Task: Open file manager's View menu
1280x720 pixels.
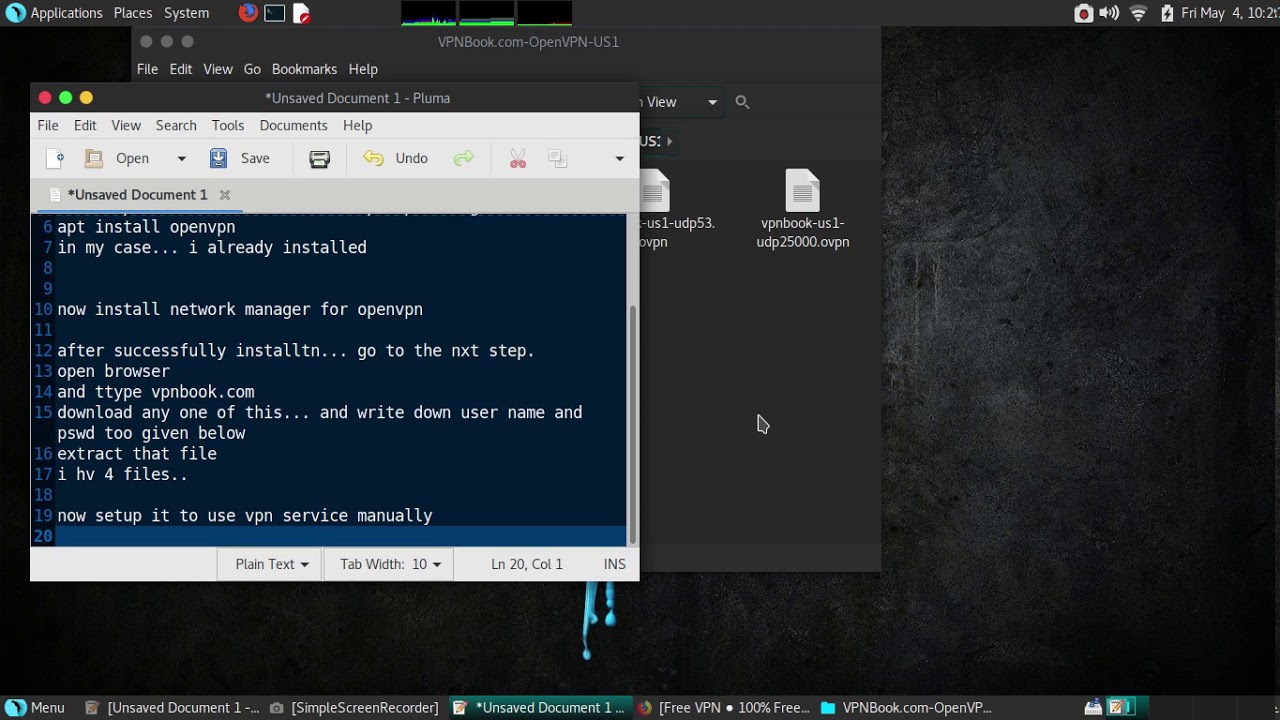Action: tap(218, 69)
